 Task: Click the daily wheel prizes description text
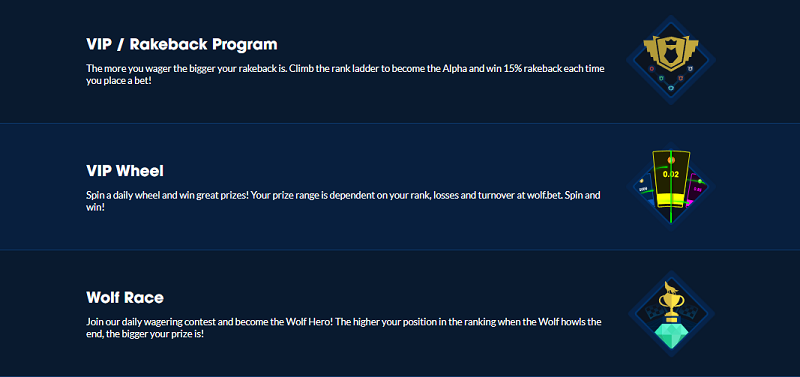tap(343, 202)
